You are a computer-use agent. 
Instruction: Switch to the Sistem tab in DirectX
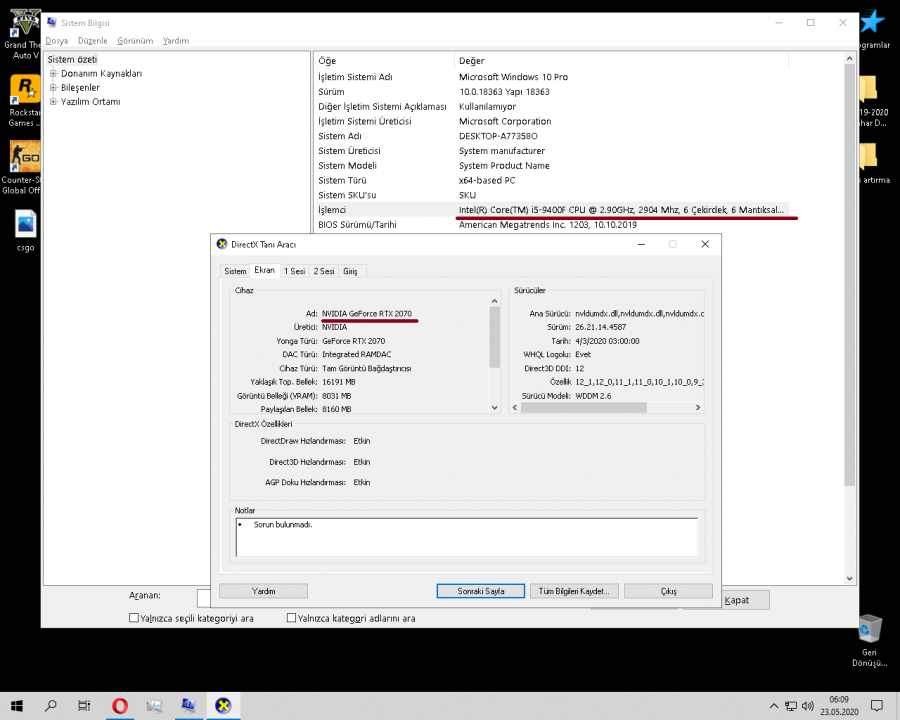click(235, 271)
